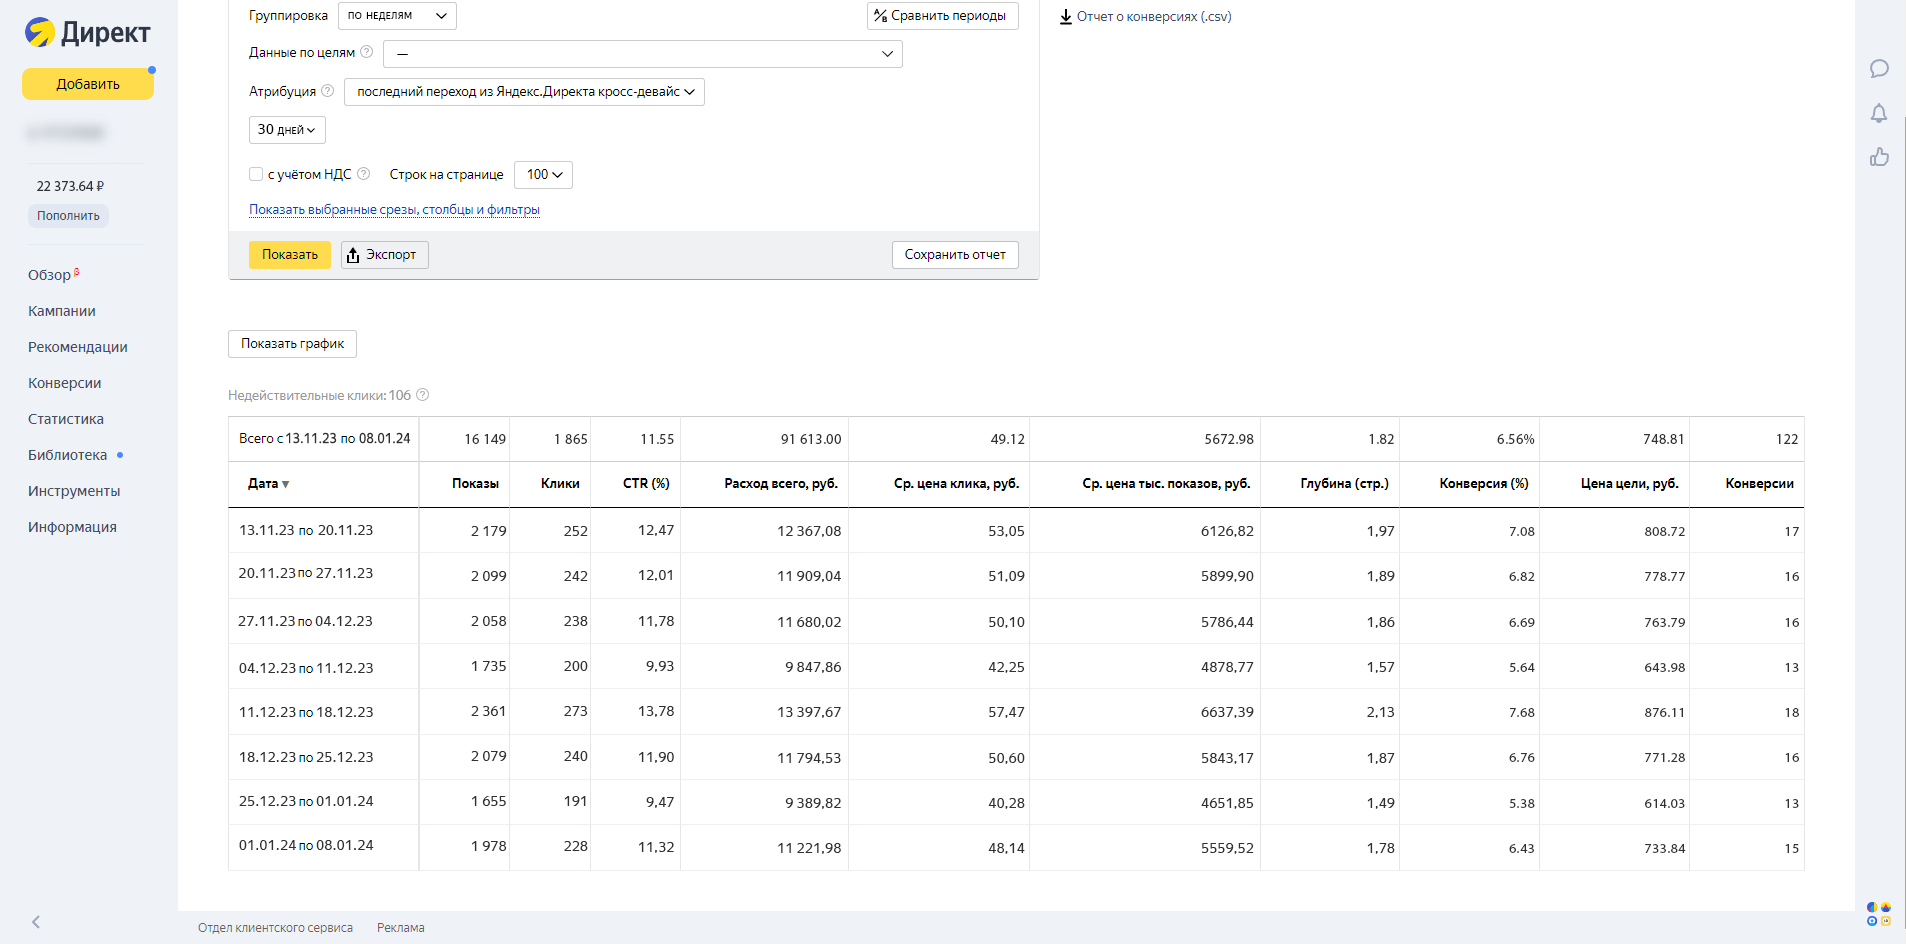
Task: Open the chat message icon
Action: 1879,69
